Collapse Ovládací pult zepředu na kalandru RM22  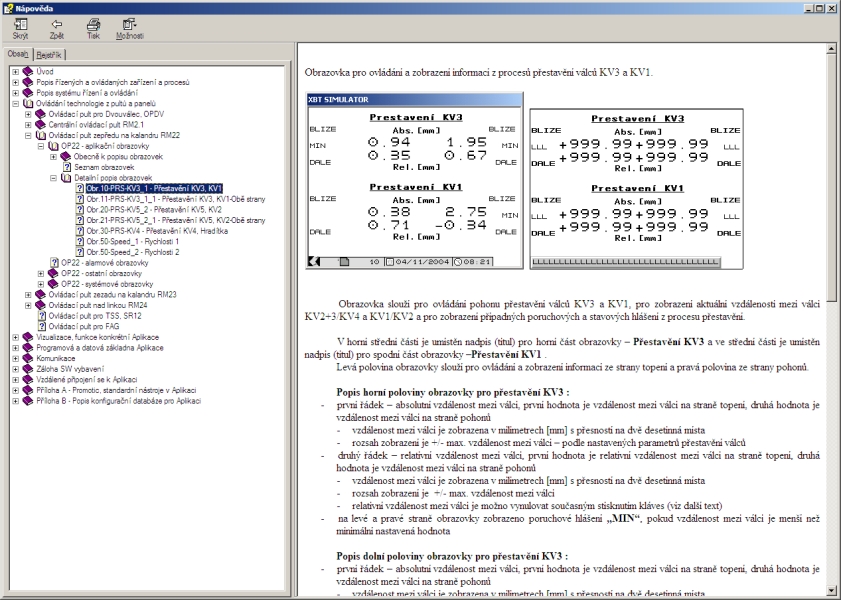click(28, 135)
